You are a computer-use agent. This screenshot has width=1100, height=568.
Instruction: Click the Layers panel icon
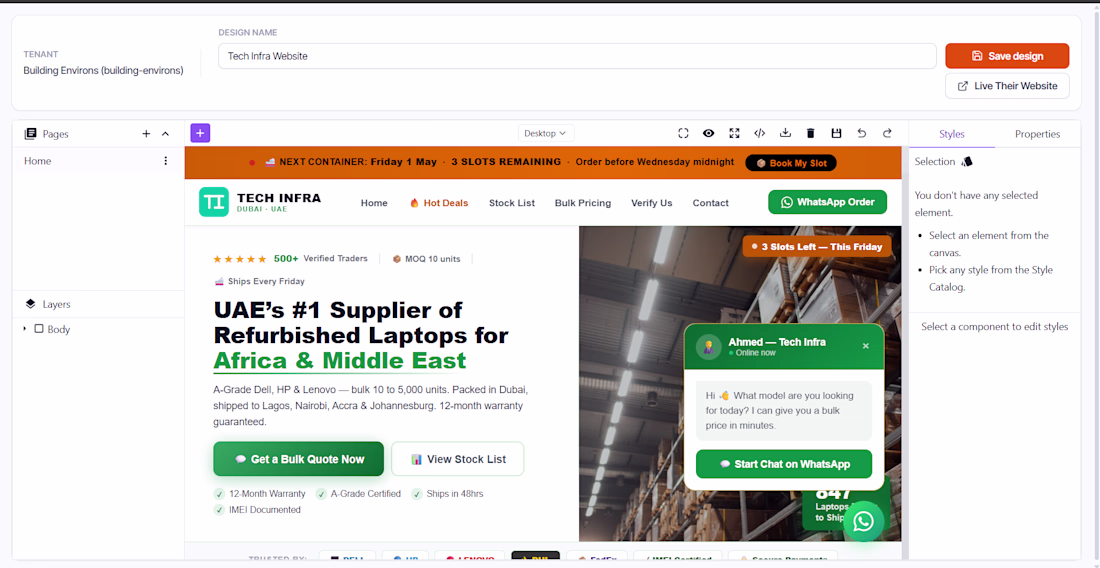[30, 304]
